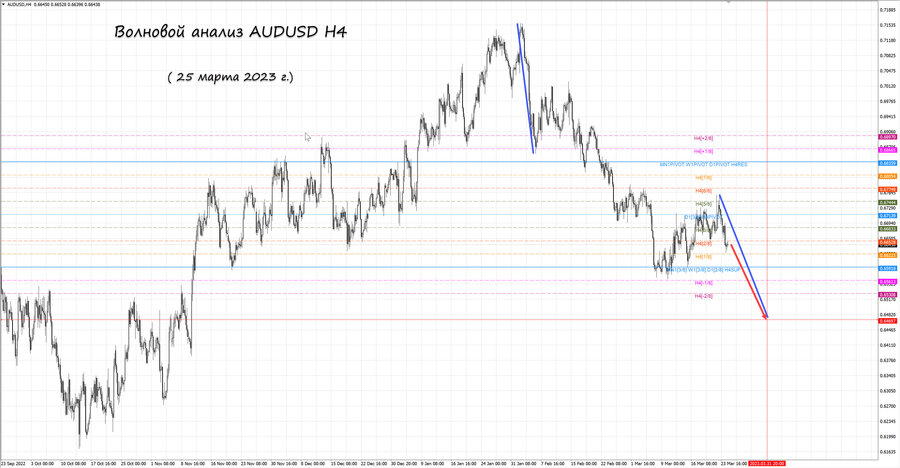Click the '23 Sep 2022' time axis label

click(13, 463)
